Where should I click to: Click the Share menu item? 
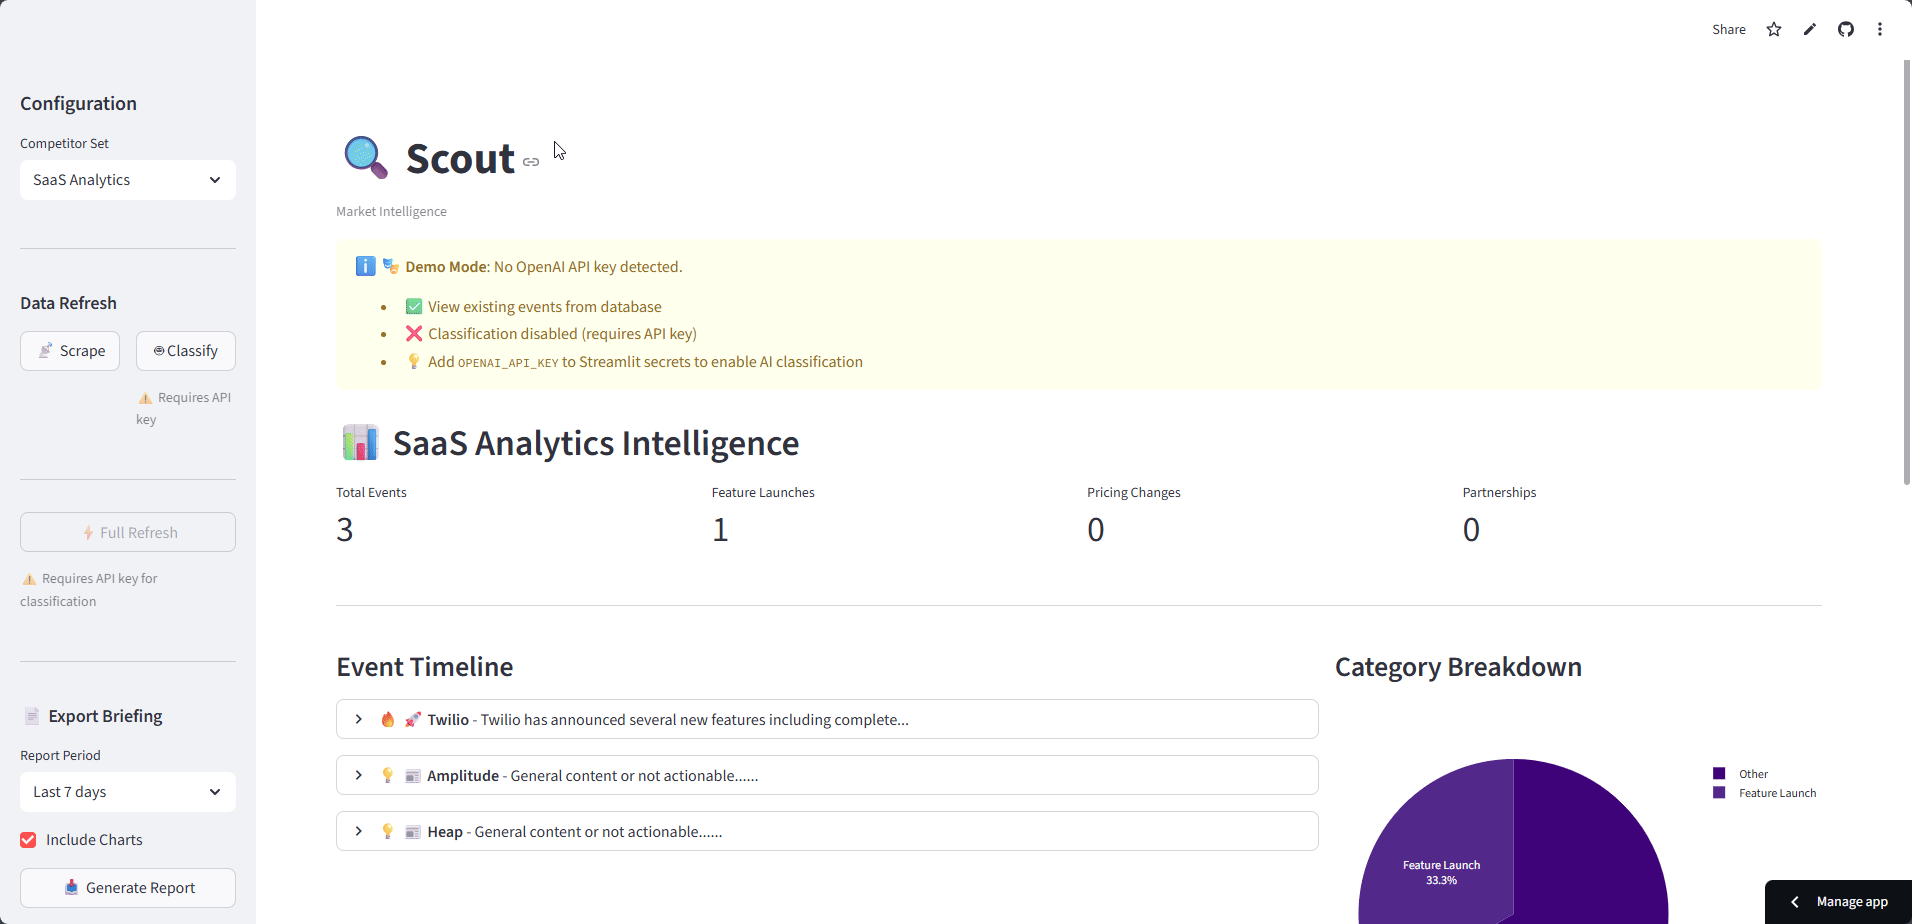(x=1728, y=29)
